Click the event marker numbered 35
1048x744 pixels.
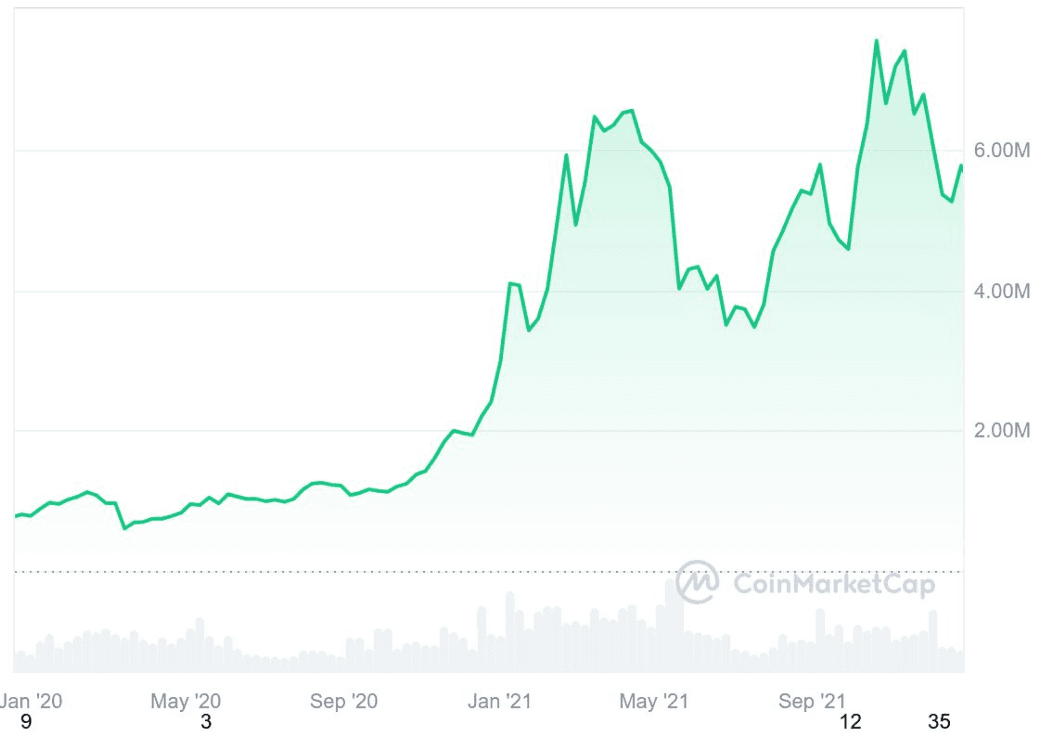938,722
